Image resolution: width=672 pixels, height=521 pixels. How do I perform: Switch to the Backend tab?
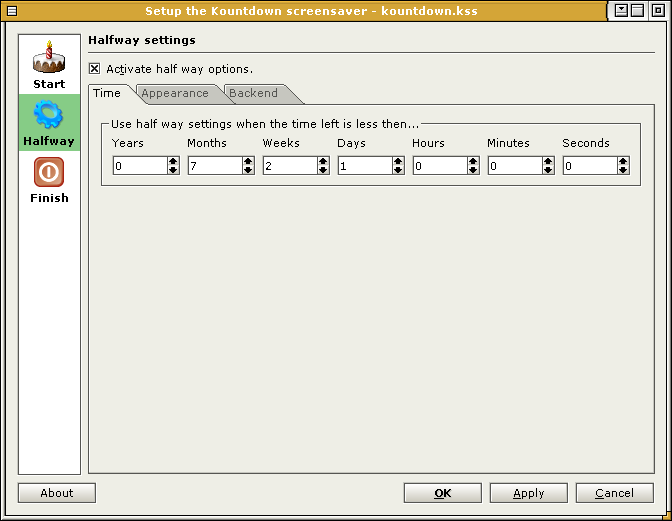tap(253, 93)
